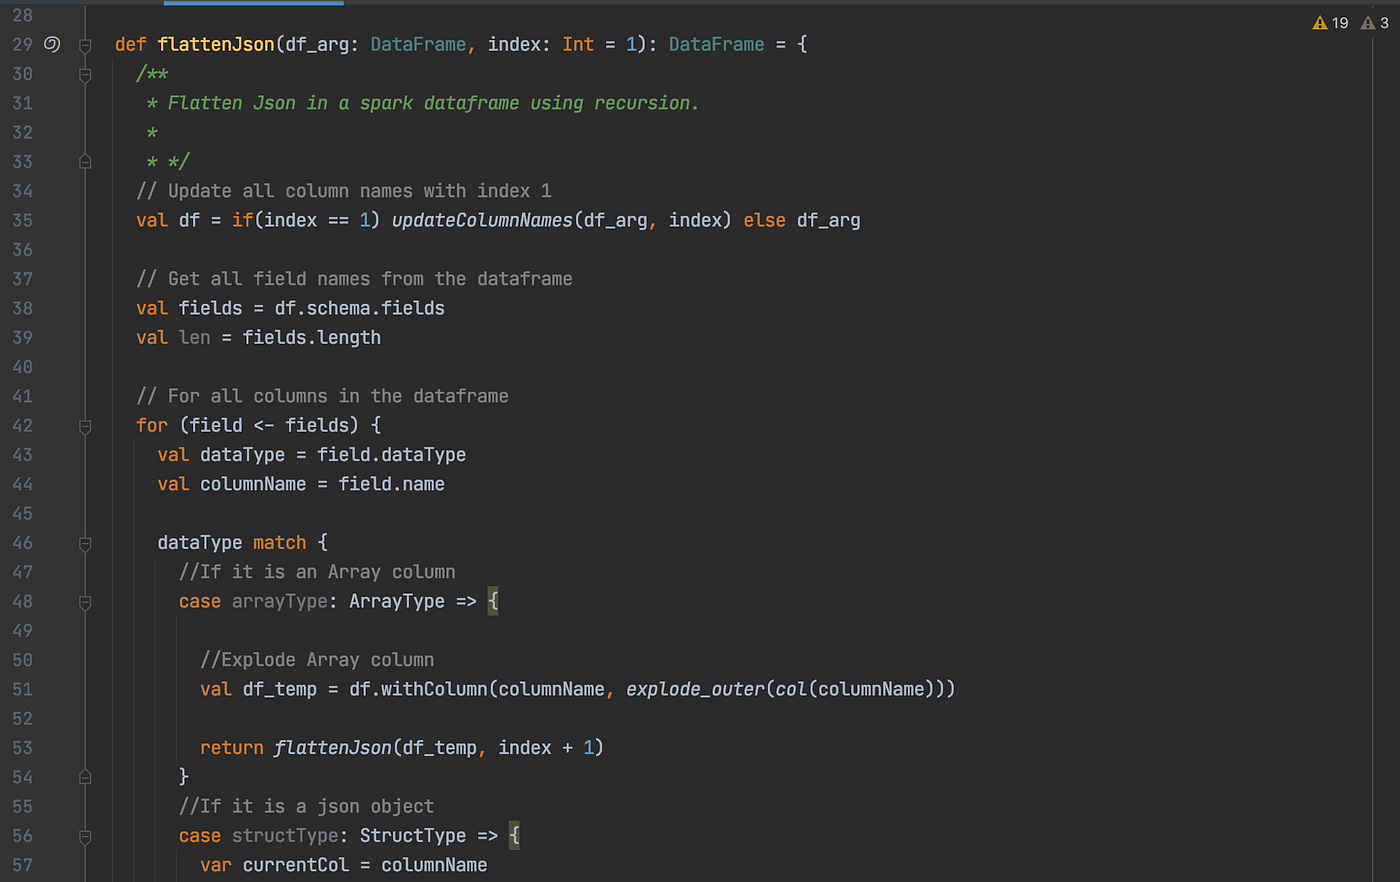This screenshot has height=882, width=1400.
Task: Collapse the match block fold at line 46
Action: pos(85,544)
